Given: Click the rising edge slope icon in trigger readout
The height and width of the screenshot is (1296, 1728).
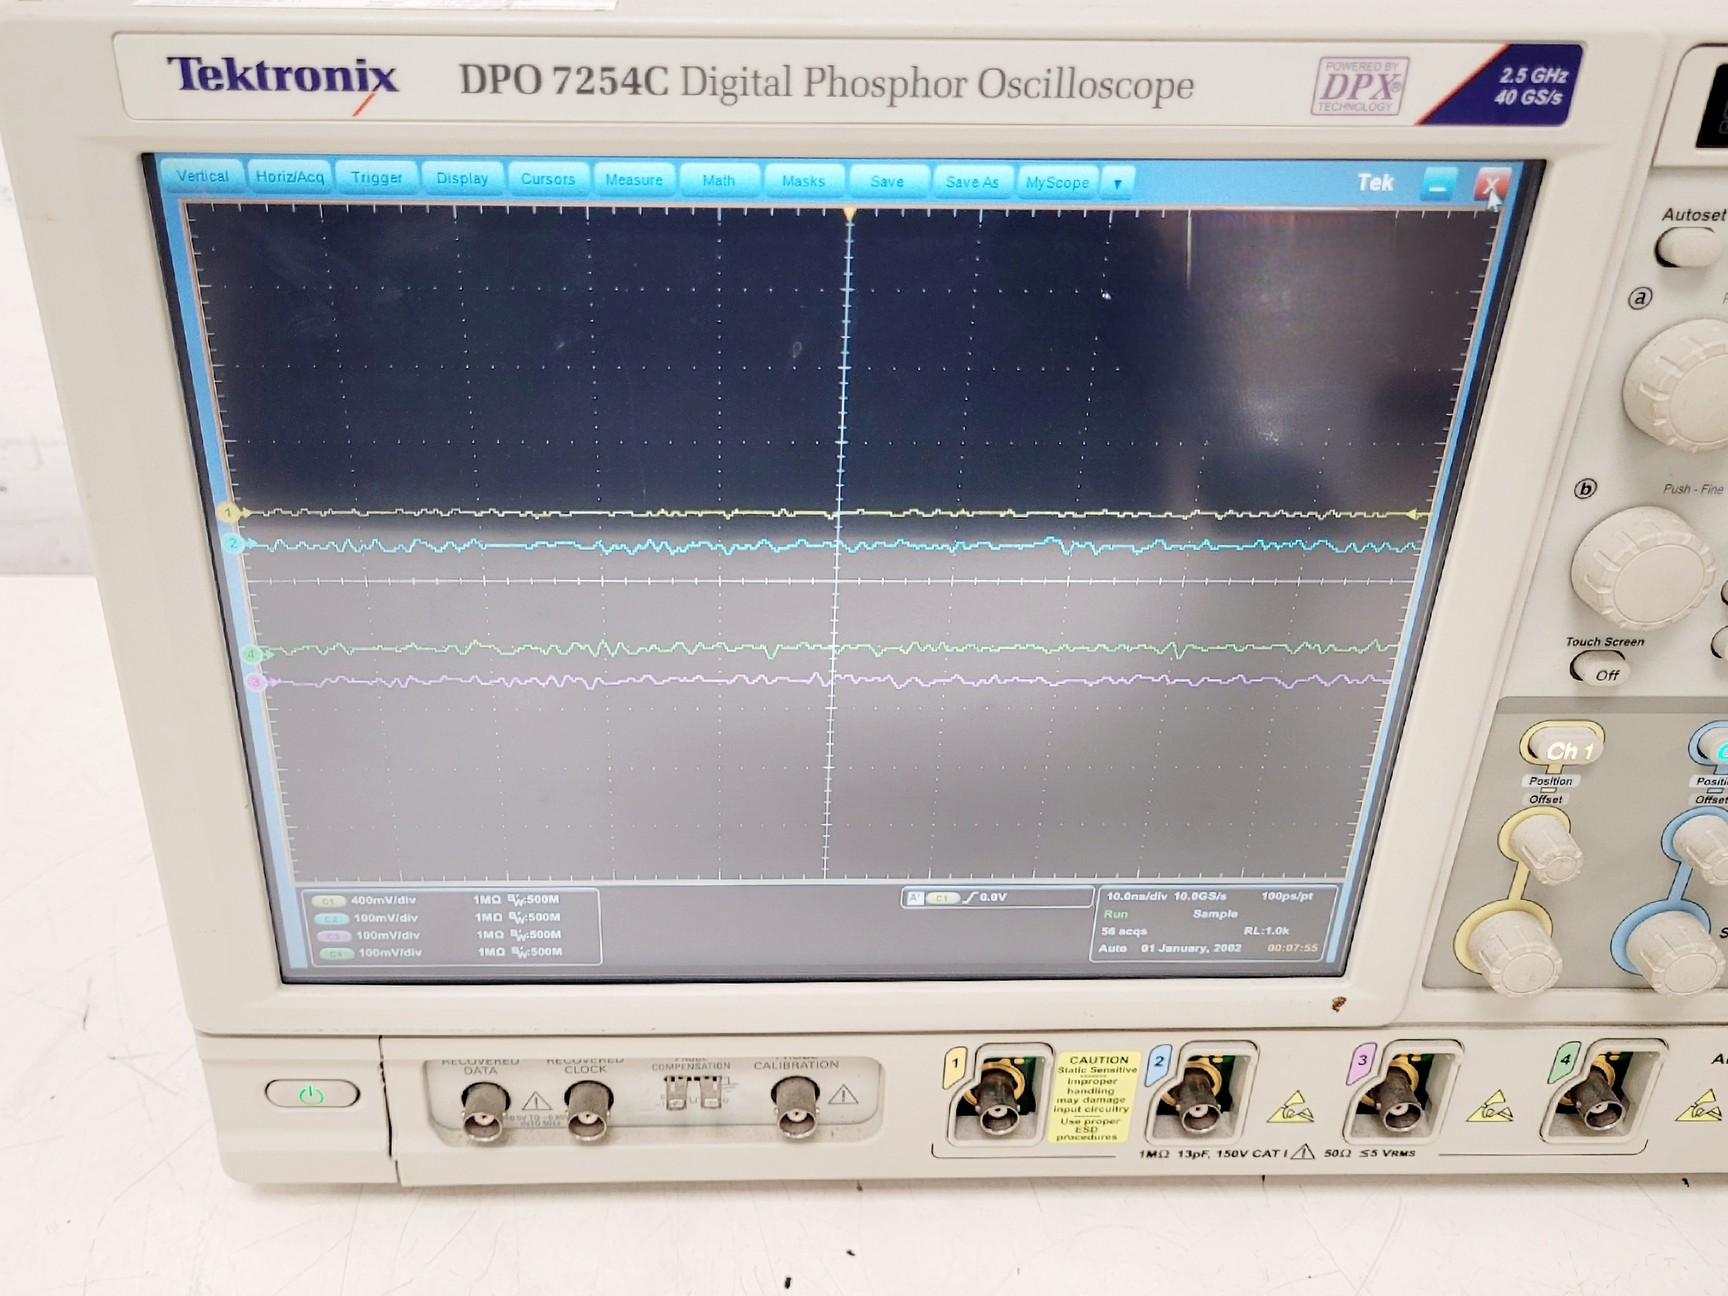Looking at the screenshot, I should coord(969,897).
